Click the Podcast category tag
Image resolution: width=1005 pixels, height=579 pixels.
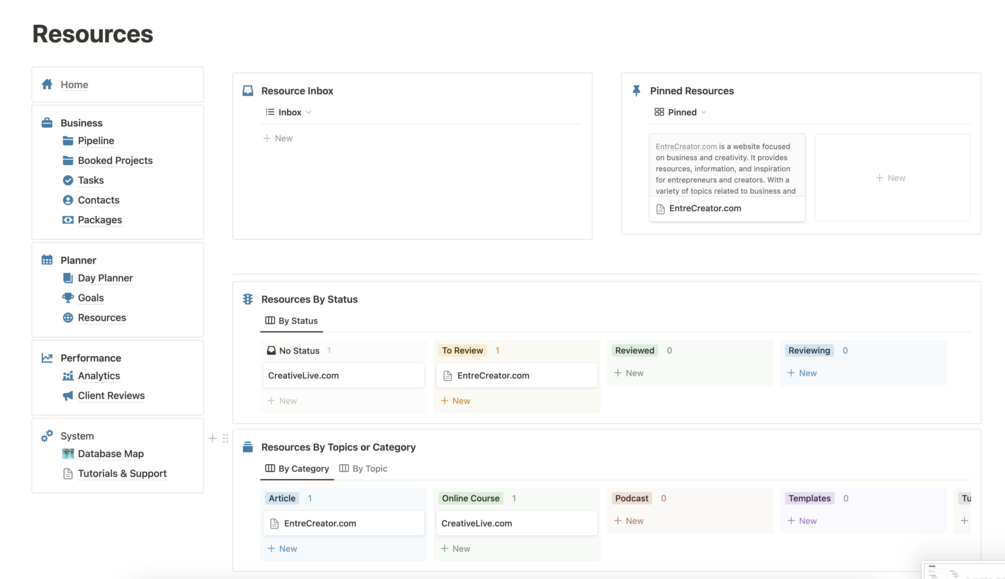[x=631, y=498]
